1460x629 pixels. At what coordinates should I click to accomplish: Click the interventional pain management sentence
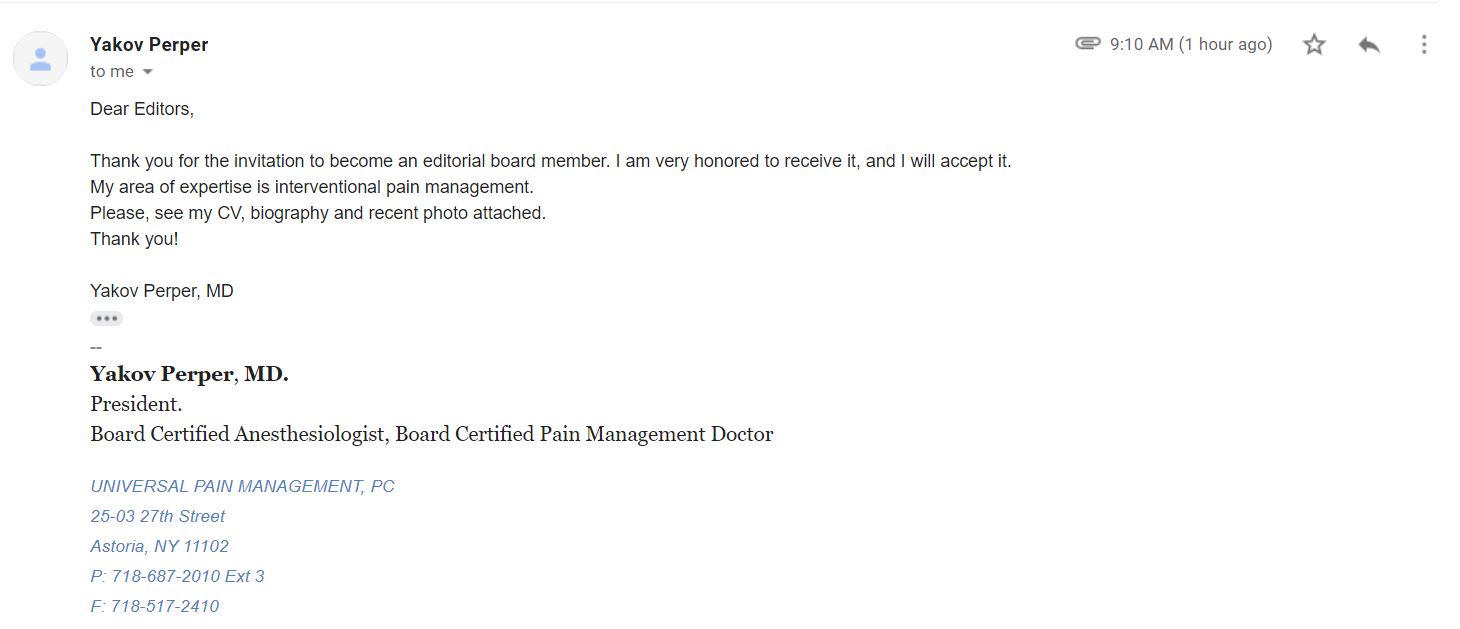tap(312, 187)
